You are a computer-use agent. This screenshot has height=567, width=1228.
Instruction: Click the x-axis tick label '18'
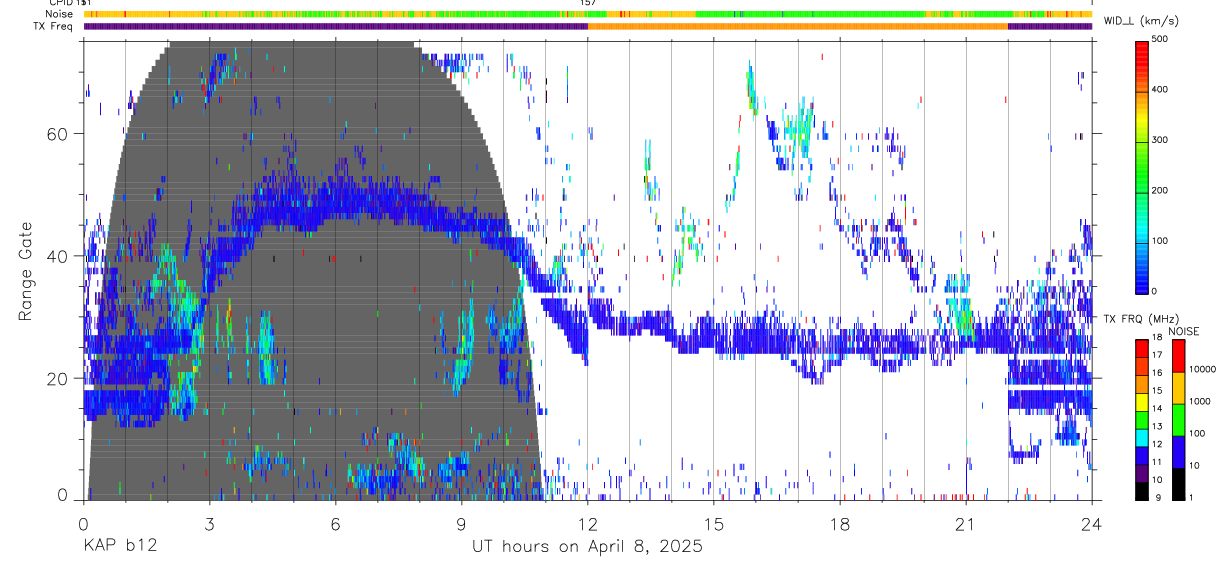839,523
